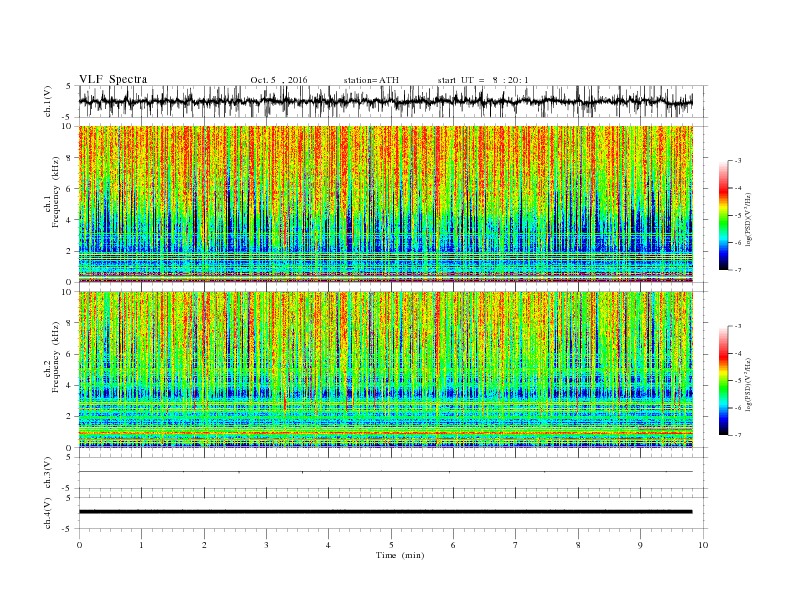
Task: Click the ch.3(V) axis label
Action: [48, 473]
